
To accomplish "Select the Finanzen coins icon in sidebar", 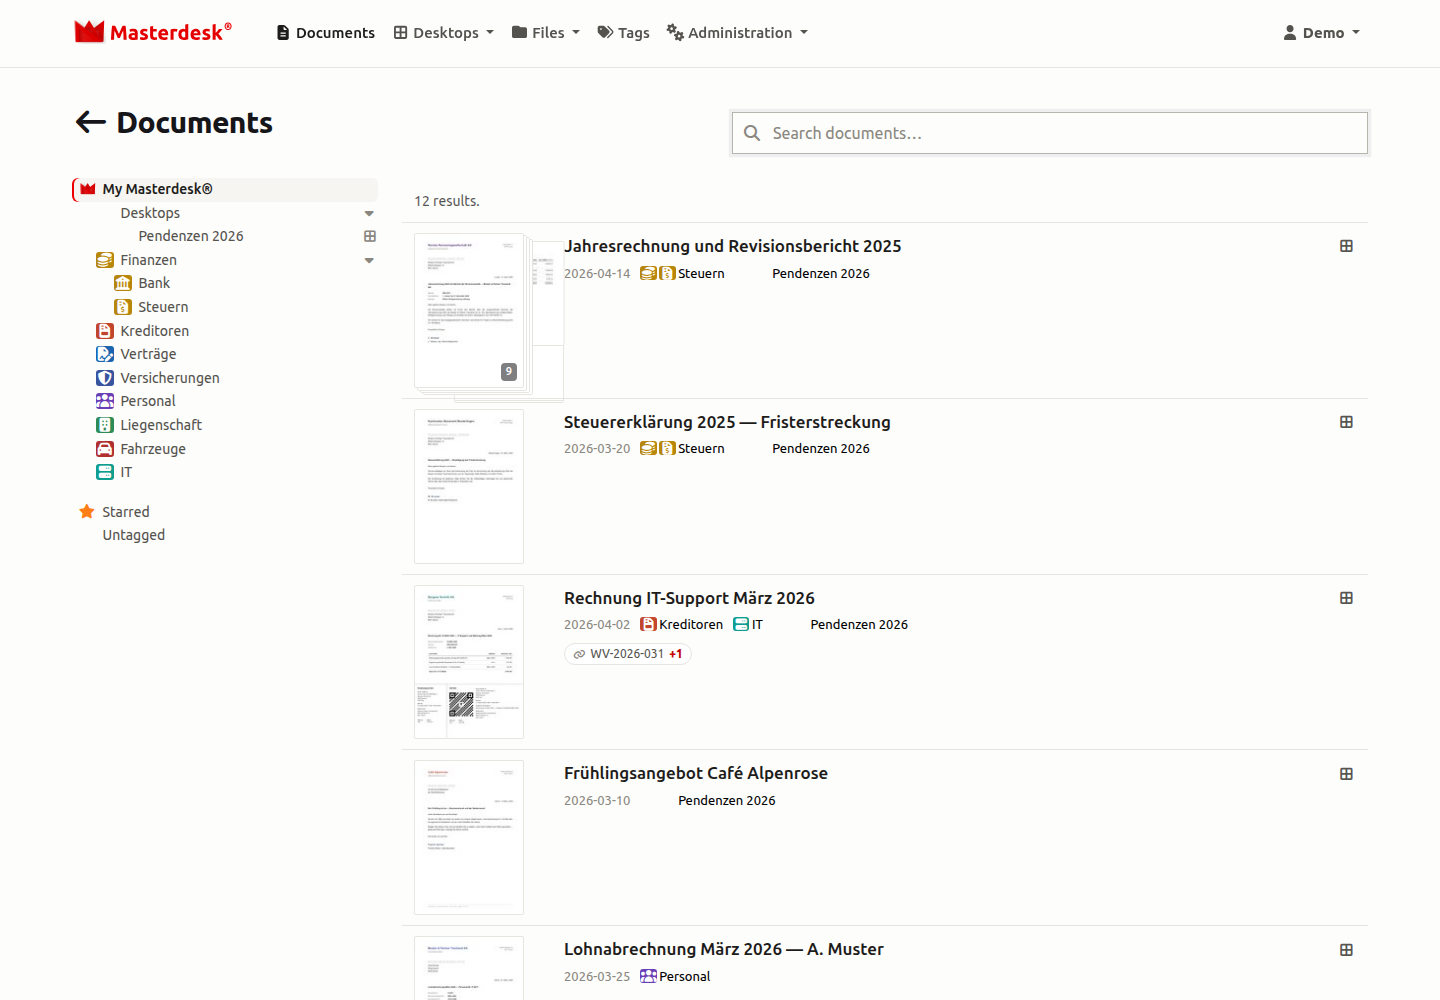I will click(105, 260).
